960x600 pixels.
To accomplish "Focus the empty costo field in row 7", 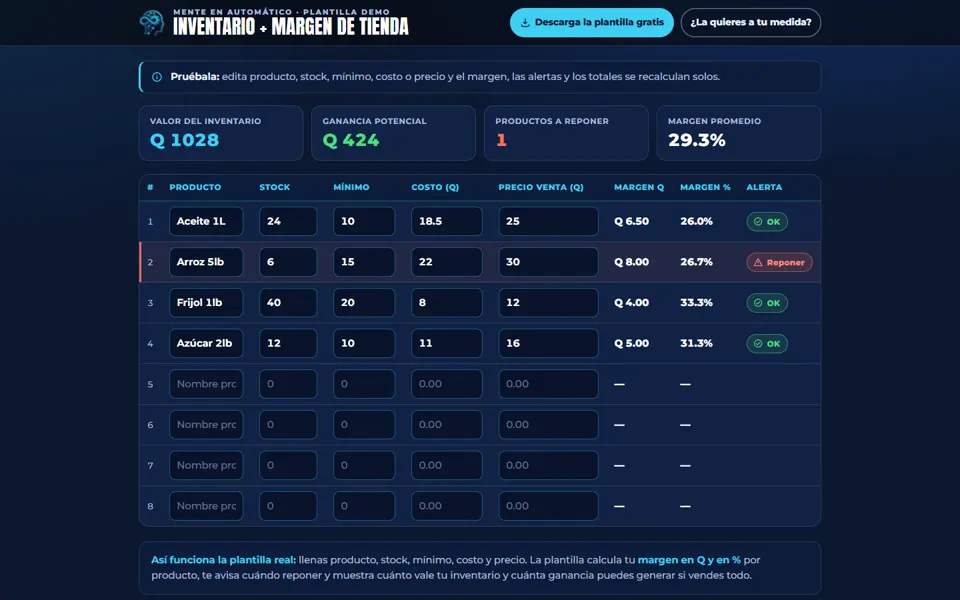I will click(x=446, y=465).
